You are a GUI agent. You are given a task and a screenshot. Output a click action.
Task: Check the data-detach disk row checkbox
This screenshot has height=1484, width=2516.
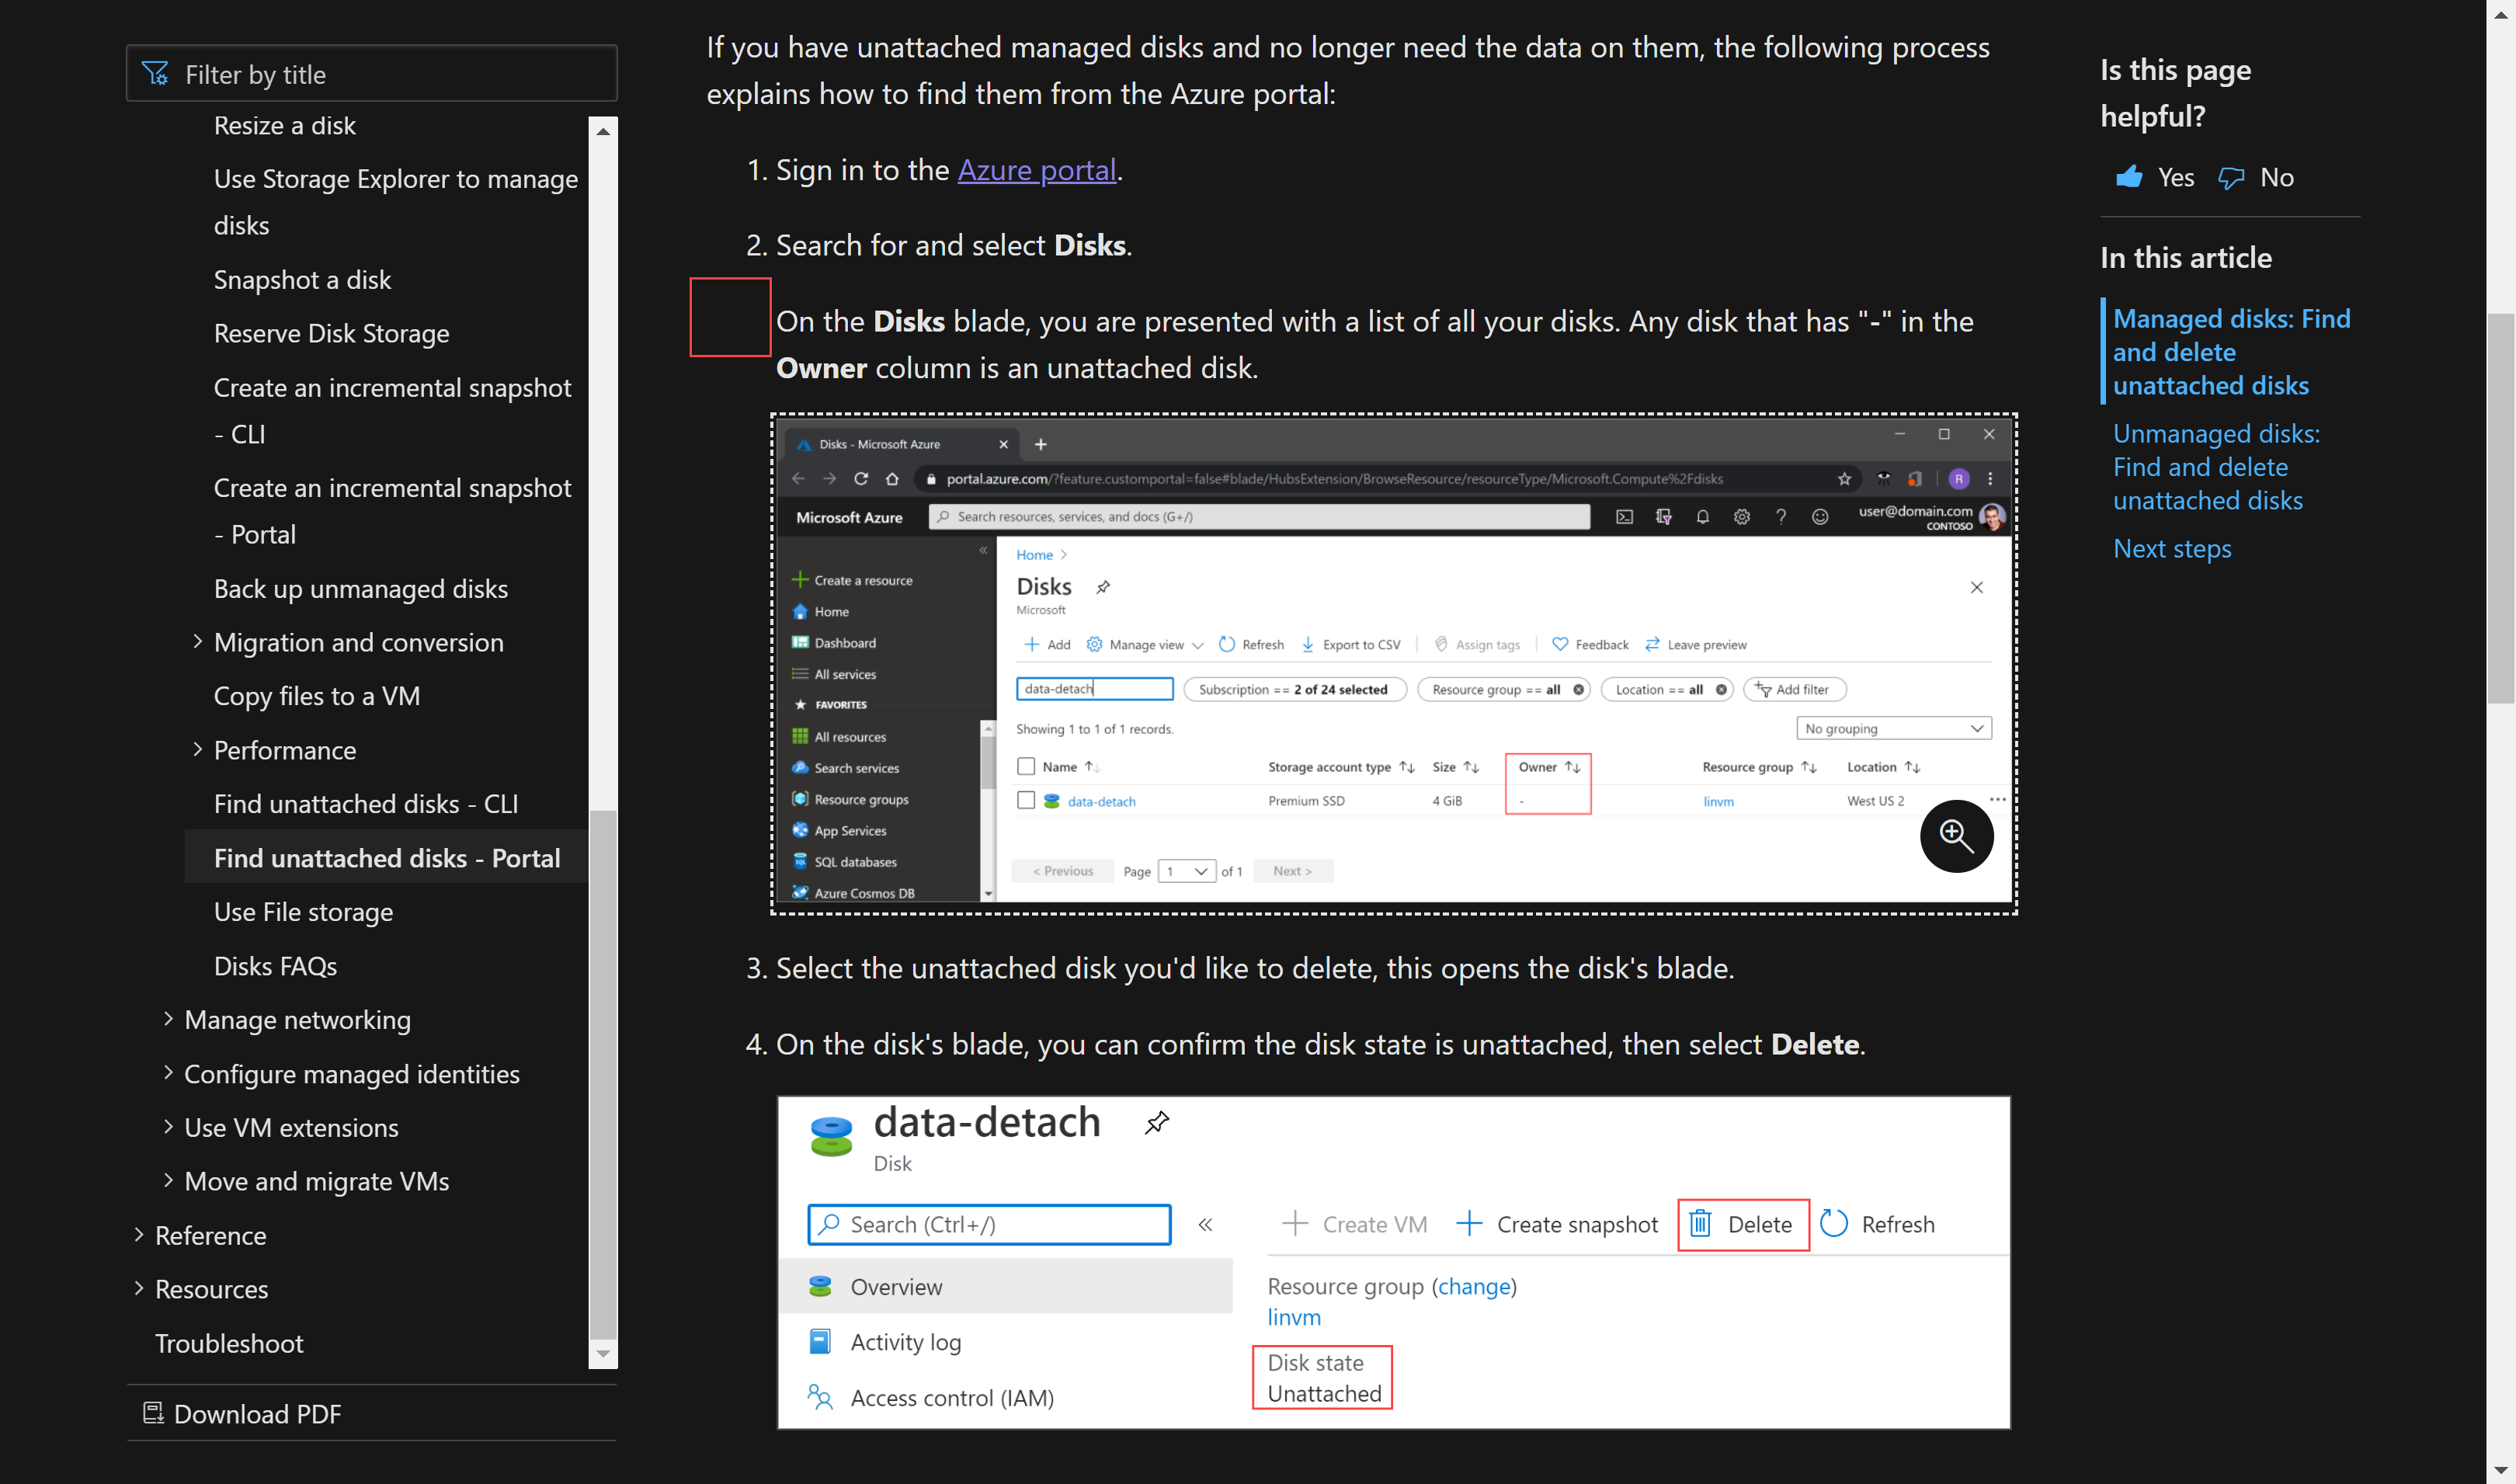pyautogui.click(x=1026, y=800)
